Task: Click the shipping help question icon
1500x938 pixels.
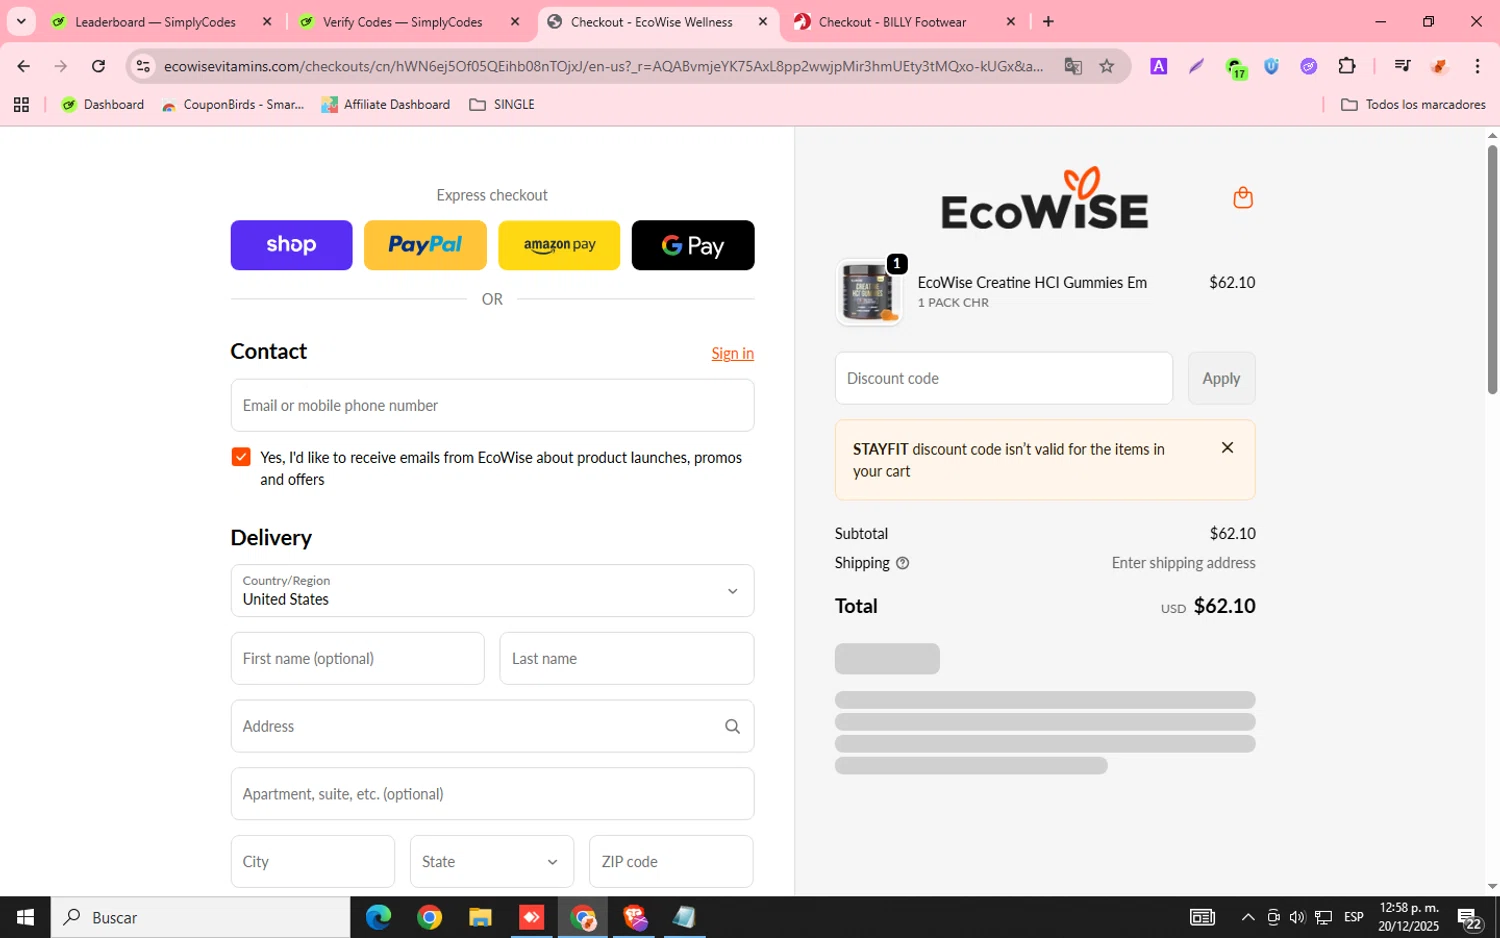Action: (902, 563)
